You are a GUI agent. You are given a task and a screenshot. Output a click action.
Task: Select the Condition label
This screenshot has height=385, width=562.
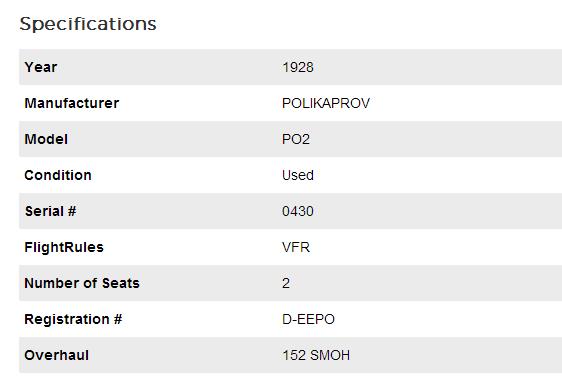click(x=58, y=175)
